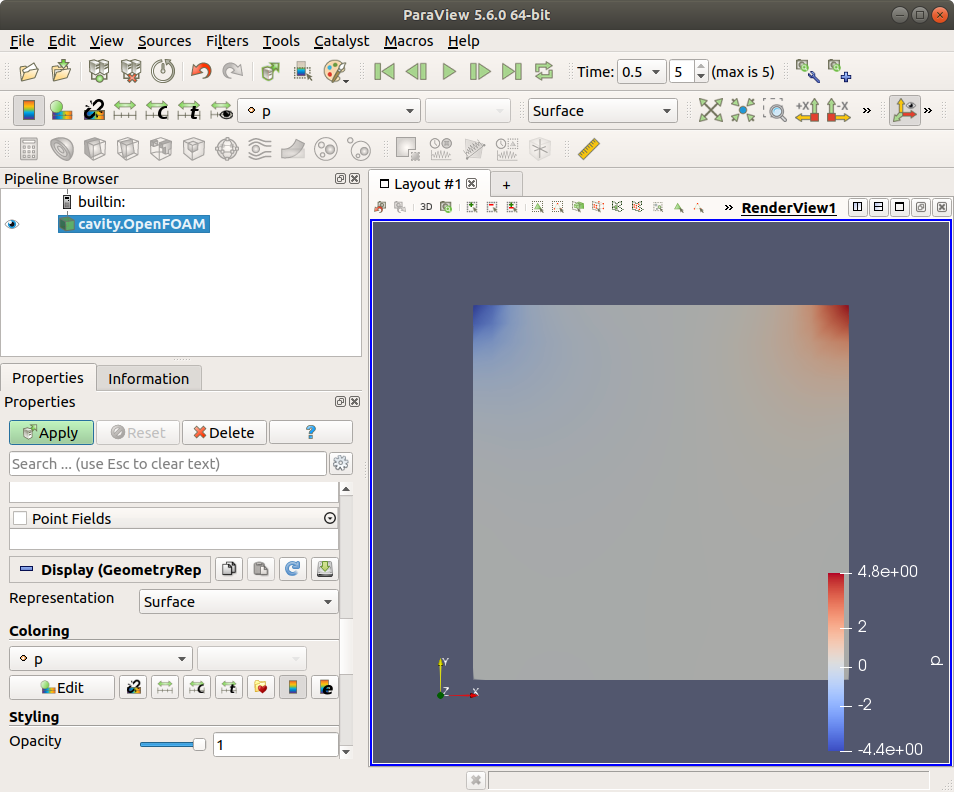Click the Reset camera icon
The image size is (954, 792).
pos(710,111)
